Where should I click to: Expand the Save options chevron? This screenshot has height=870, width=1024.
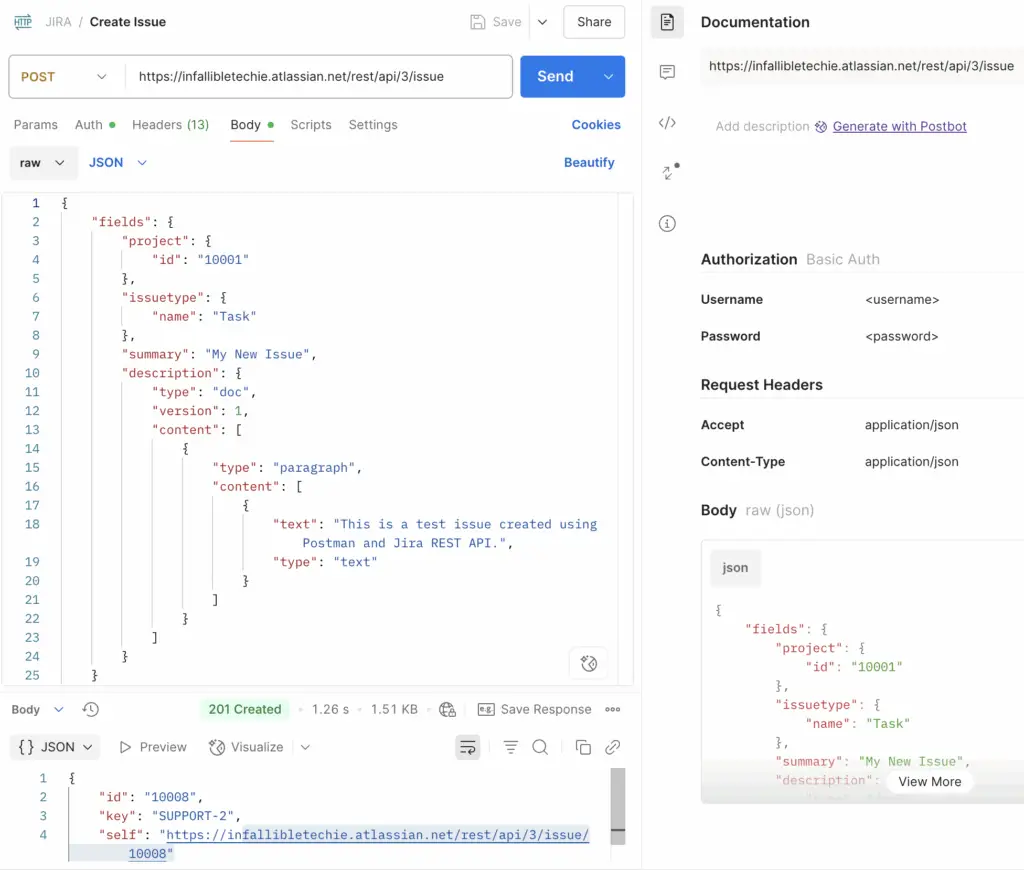point(543,22)
